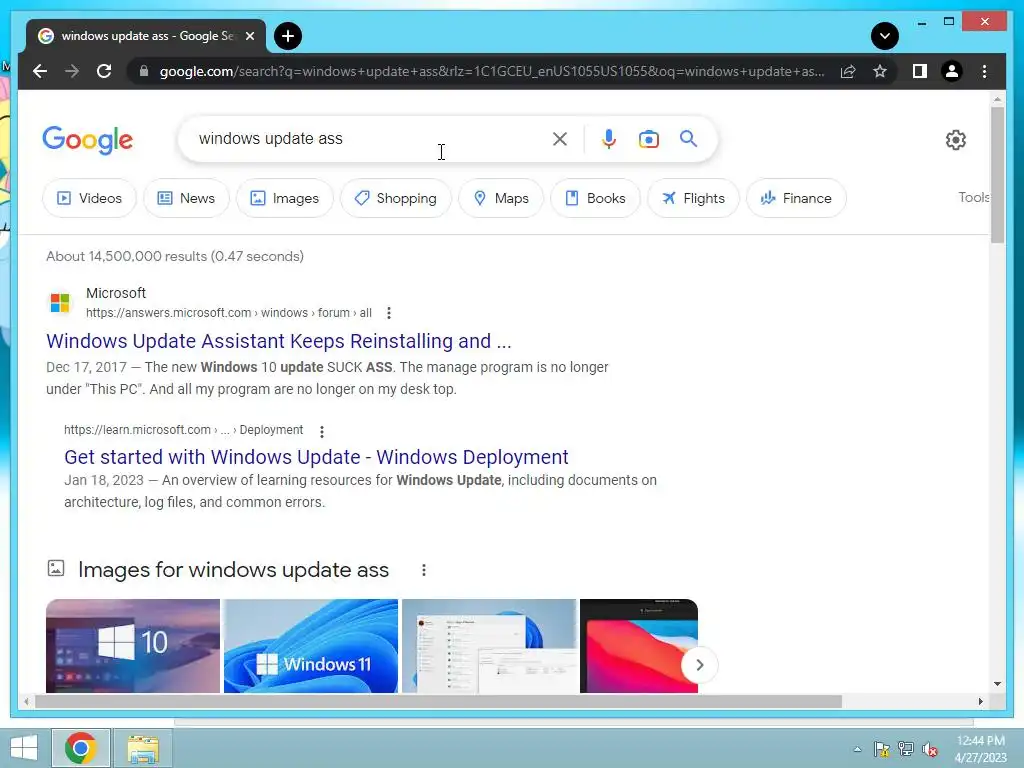Click the Google logo

88,140
